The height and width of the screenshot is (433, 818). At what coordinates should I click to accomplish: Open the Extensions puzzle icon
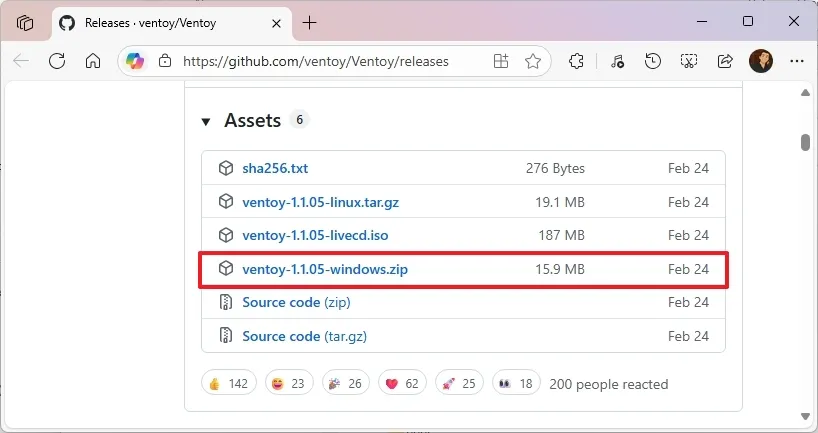pos(576,61)
